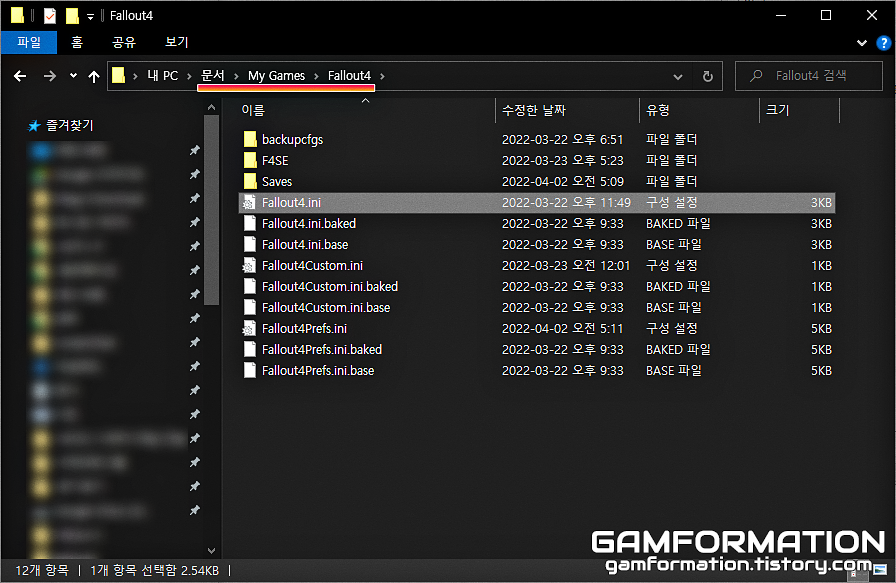Open the recent locations dropdown arrow

73,75
